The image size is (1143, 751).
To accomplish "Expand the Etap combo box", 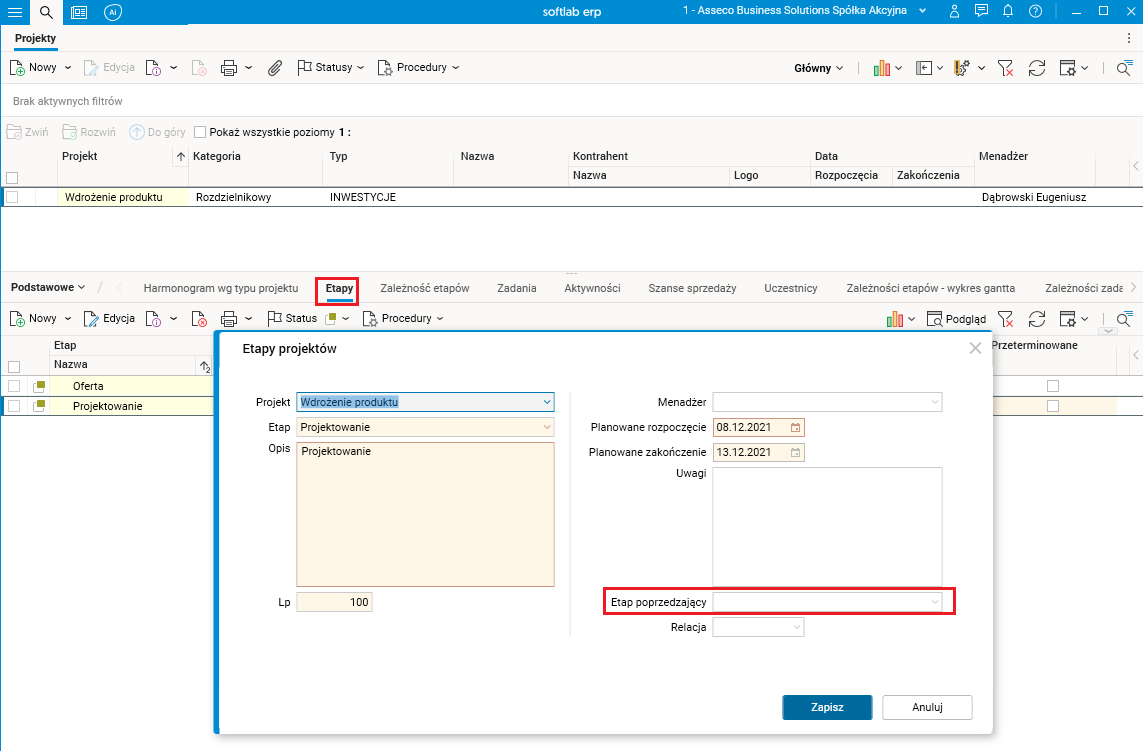I will click(x=547, y=427).
